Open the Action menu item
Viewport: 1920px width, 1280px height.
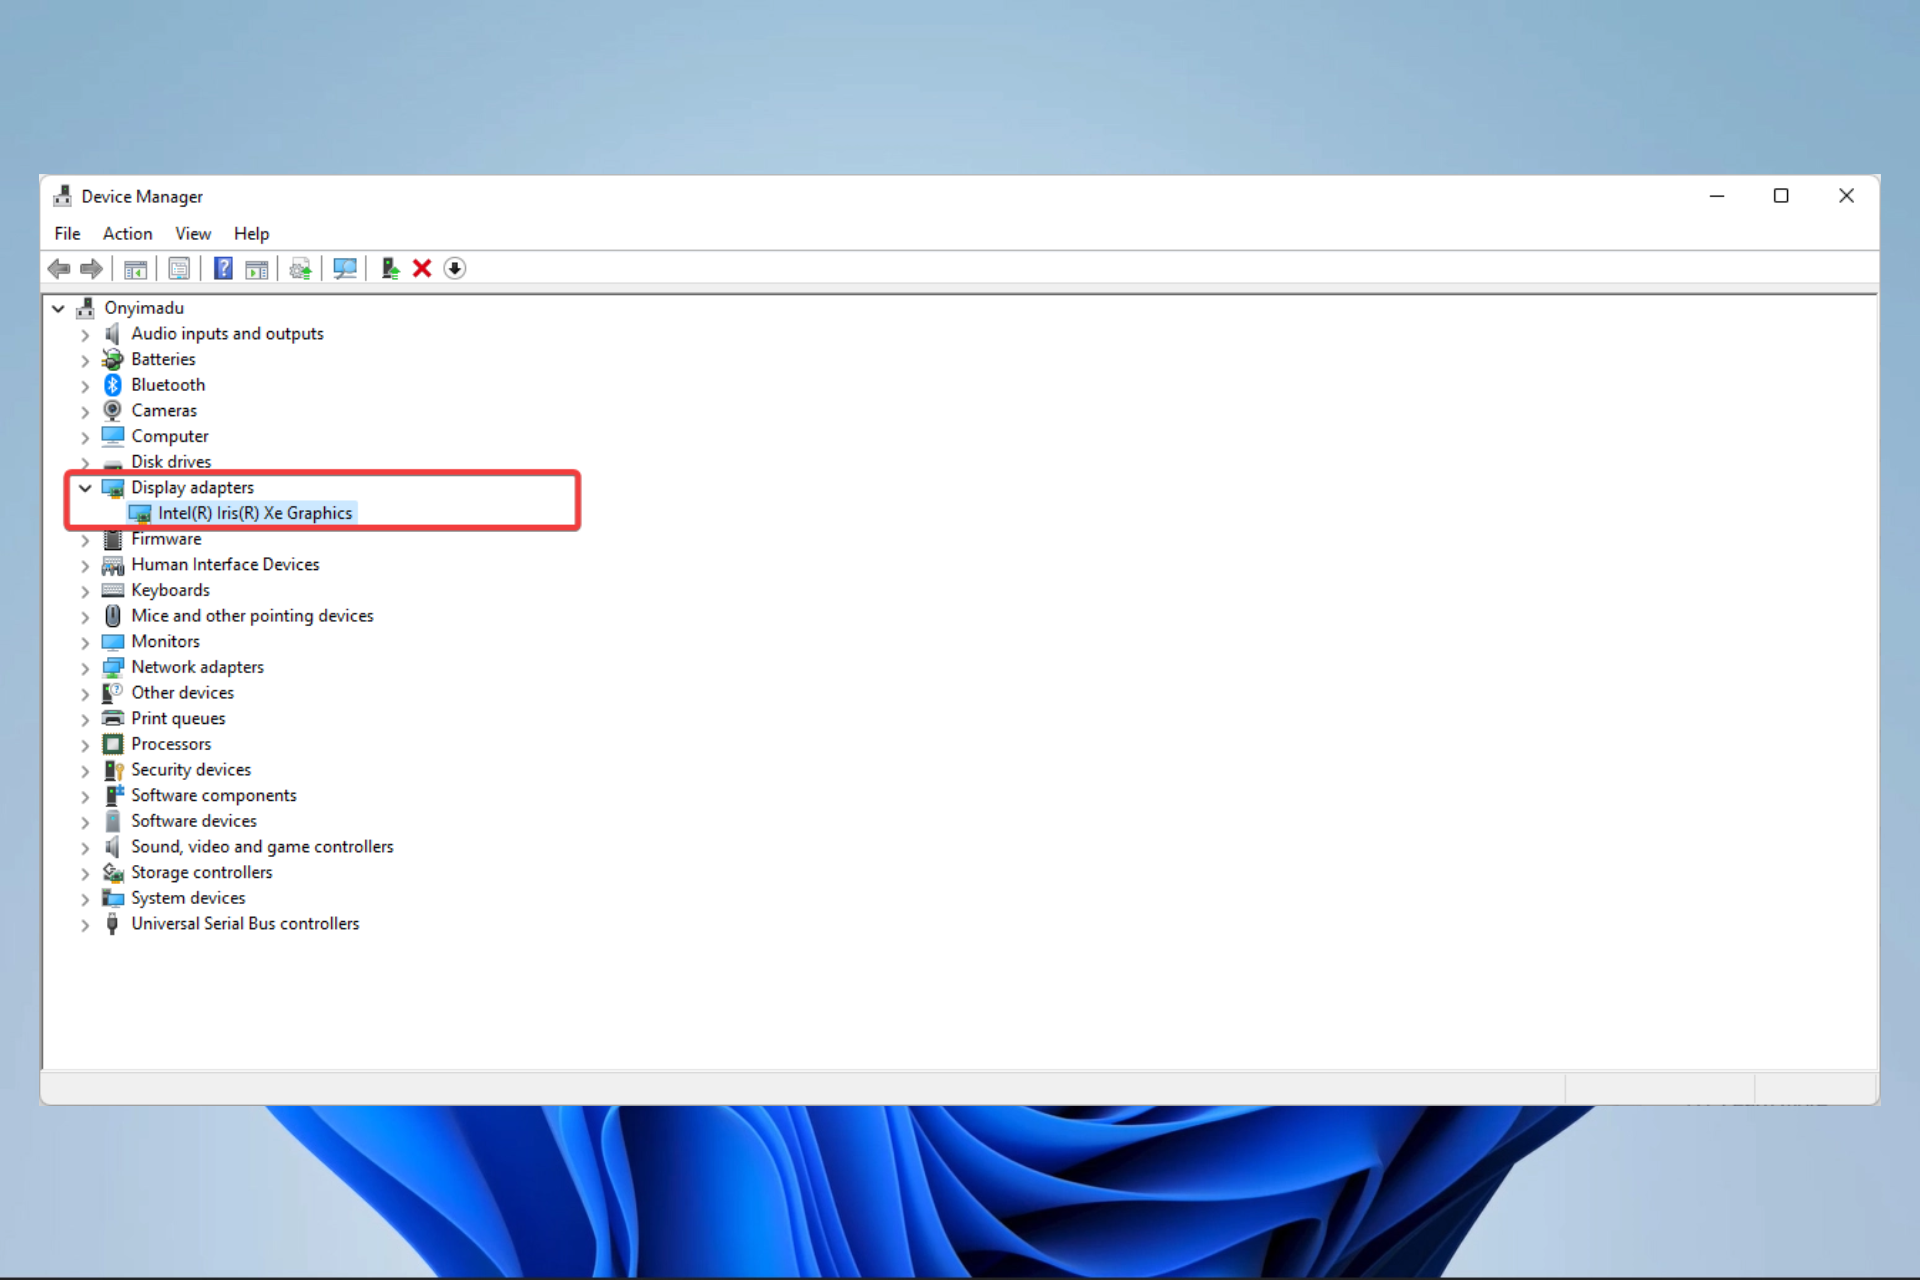point(127,233)
